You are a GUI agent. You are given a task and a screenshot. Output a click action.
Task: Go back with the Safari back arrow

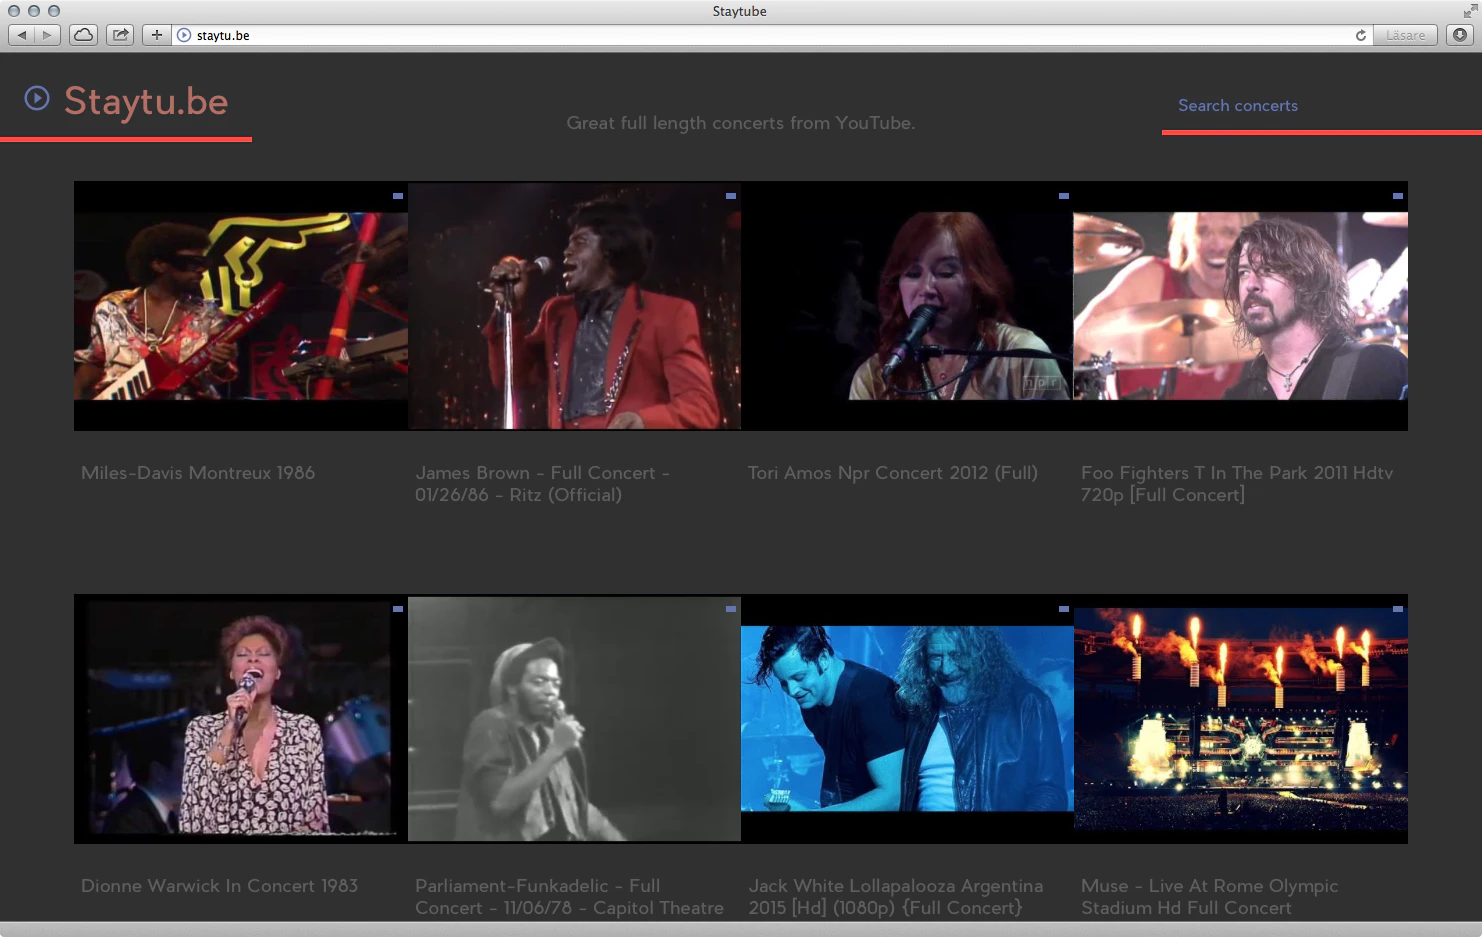[x=22, y=35]
